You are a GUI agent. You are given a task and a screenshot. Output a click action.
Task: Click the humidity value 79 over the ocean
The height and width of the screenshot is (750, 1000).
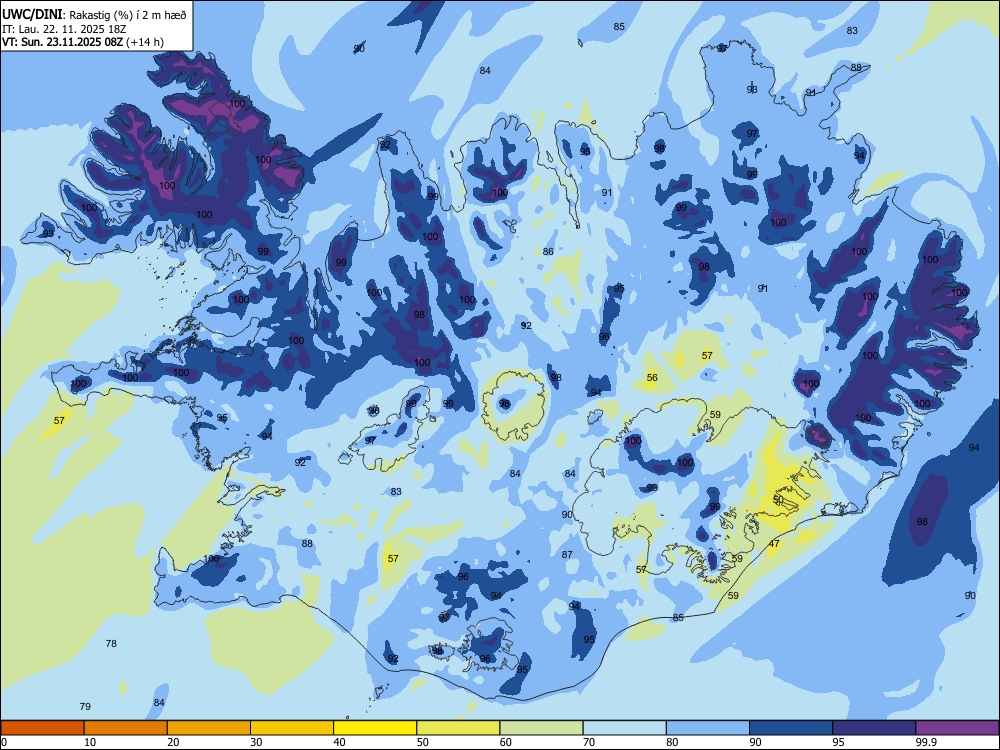(x=85, y=706)
